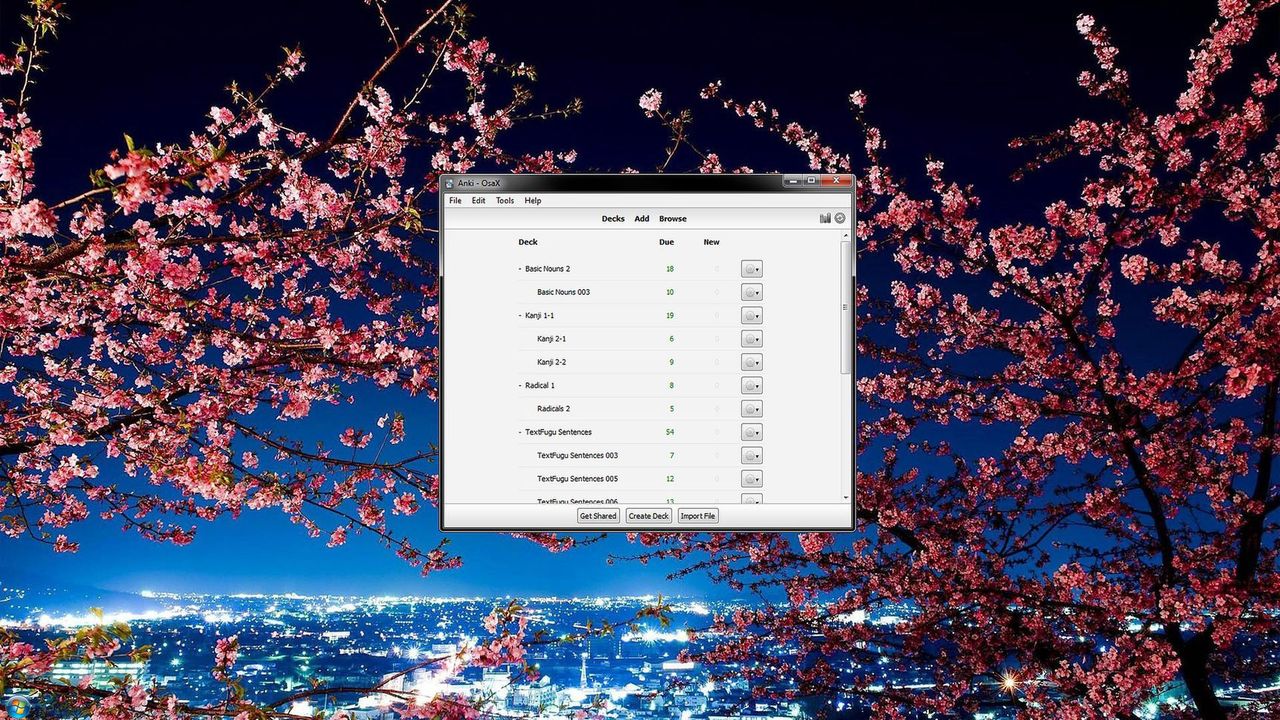Collapse the Kanji 1-1 deck
Screen dimensions: 1280x720
[520, 315]
